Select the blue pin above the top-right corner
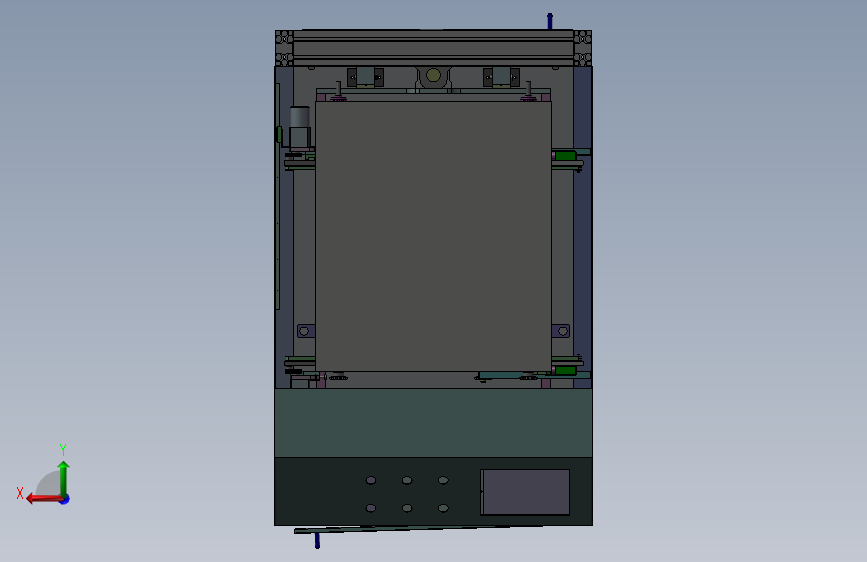This screenshot has height=562, width=867. pos(550,21)
